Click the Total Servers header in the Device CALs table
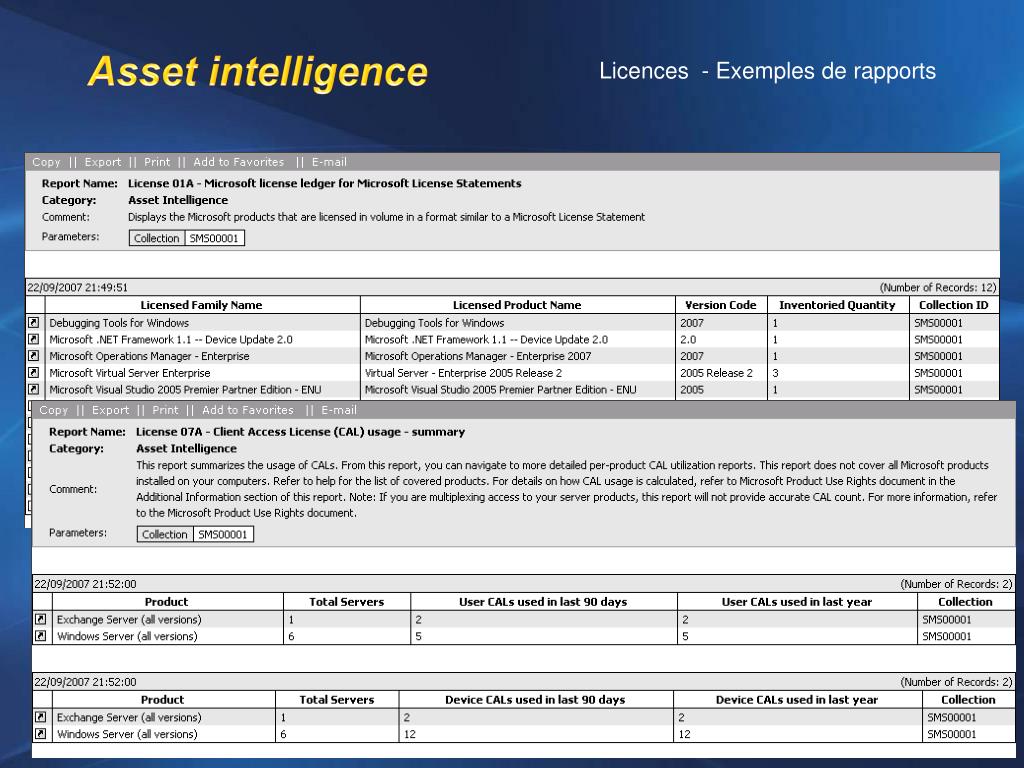Screen dimensions: 1024x768 337,700
